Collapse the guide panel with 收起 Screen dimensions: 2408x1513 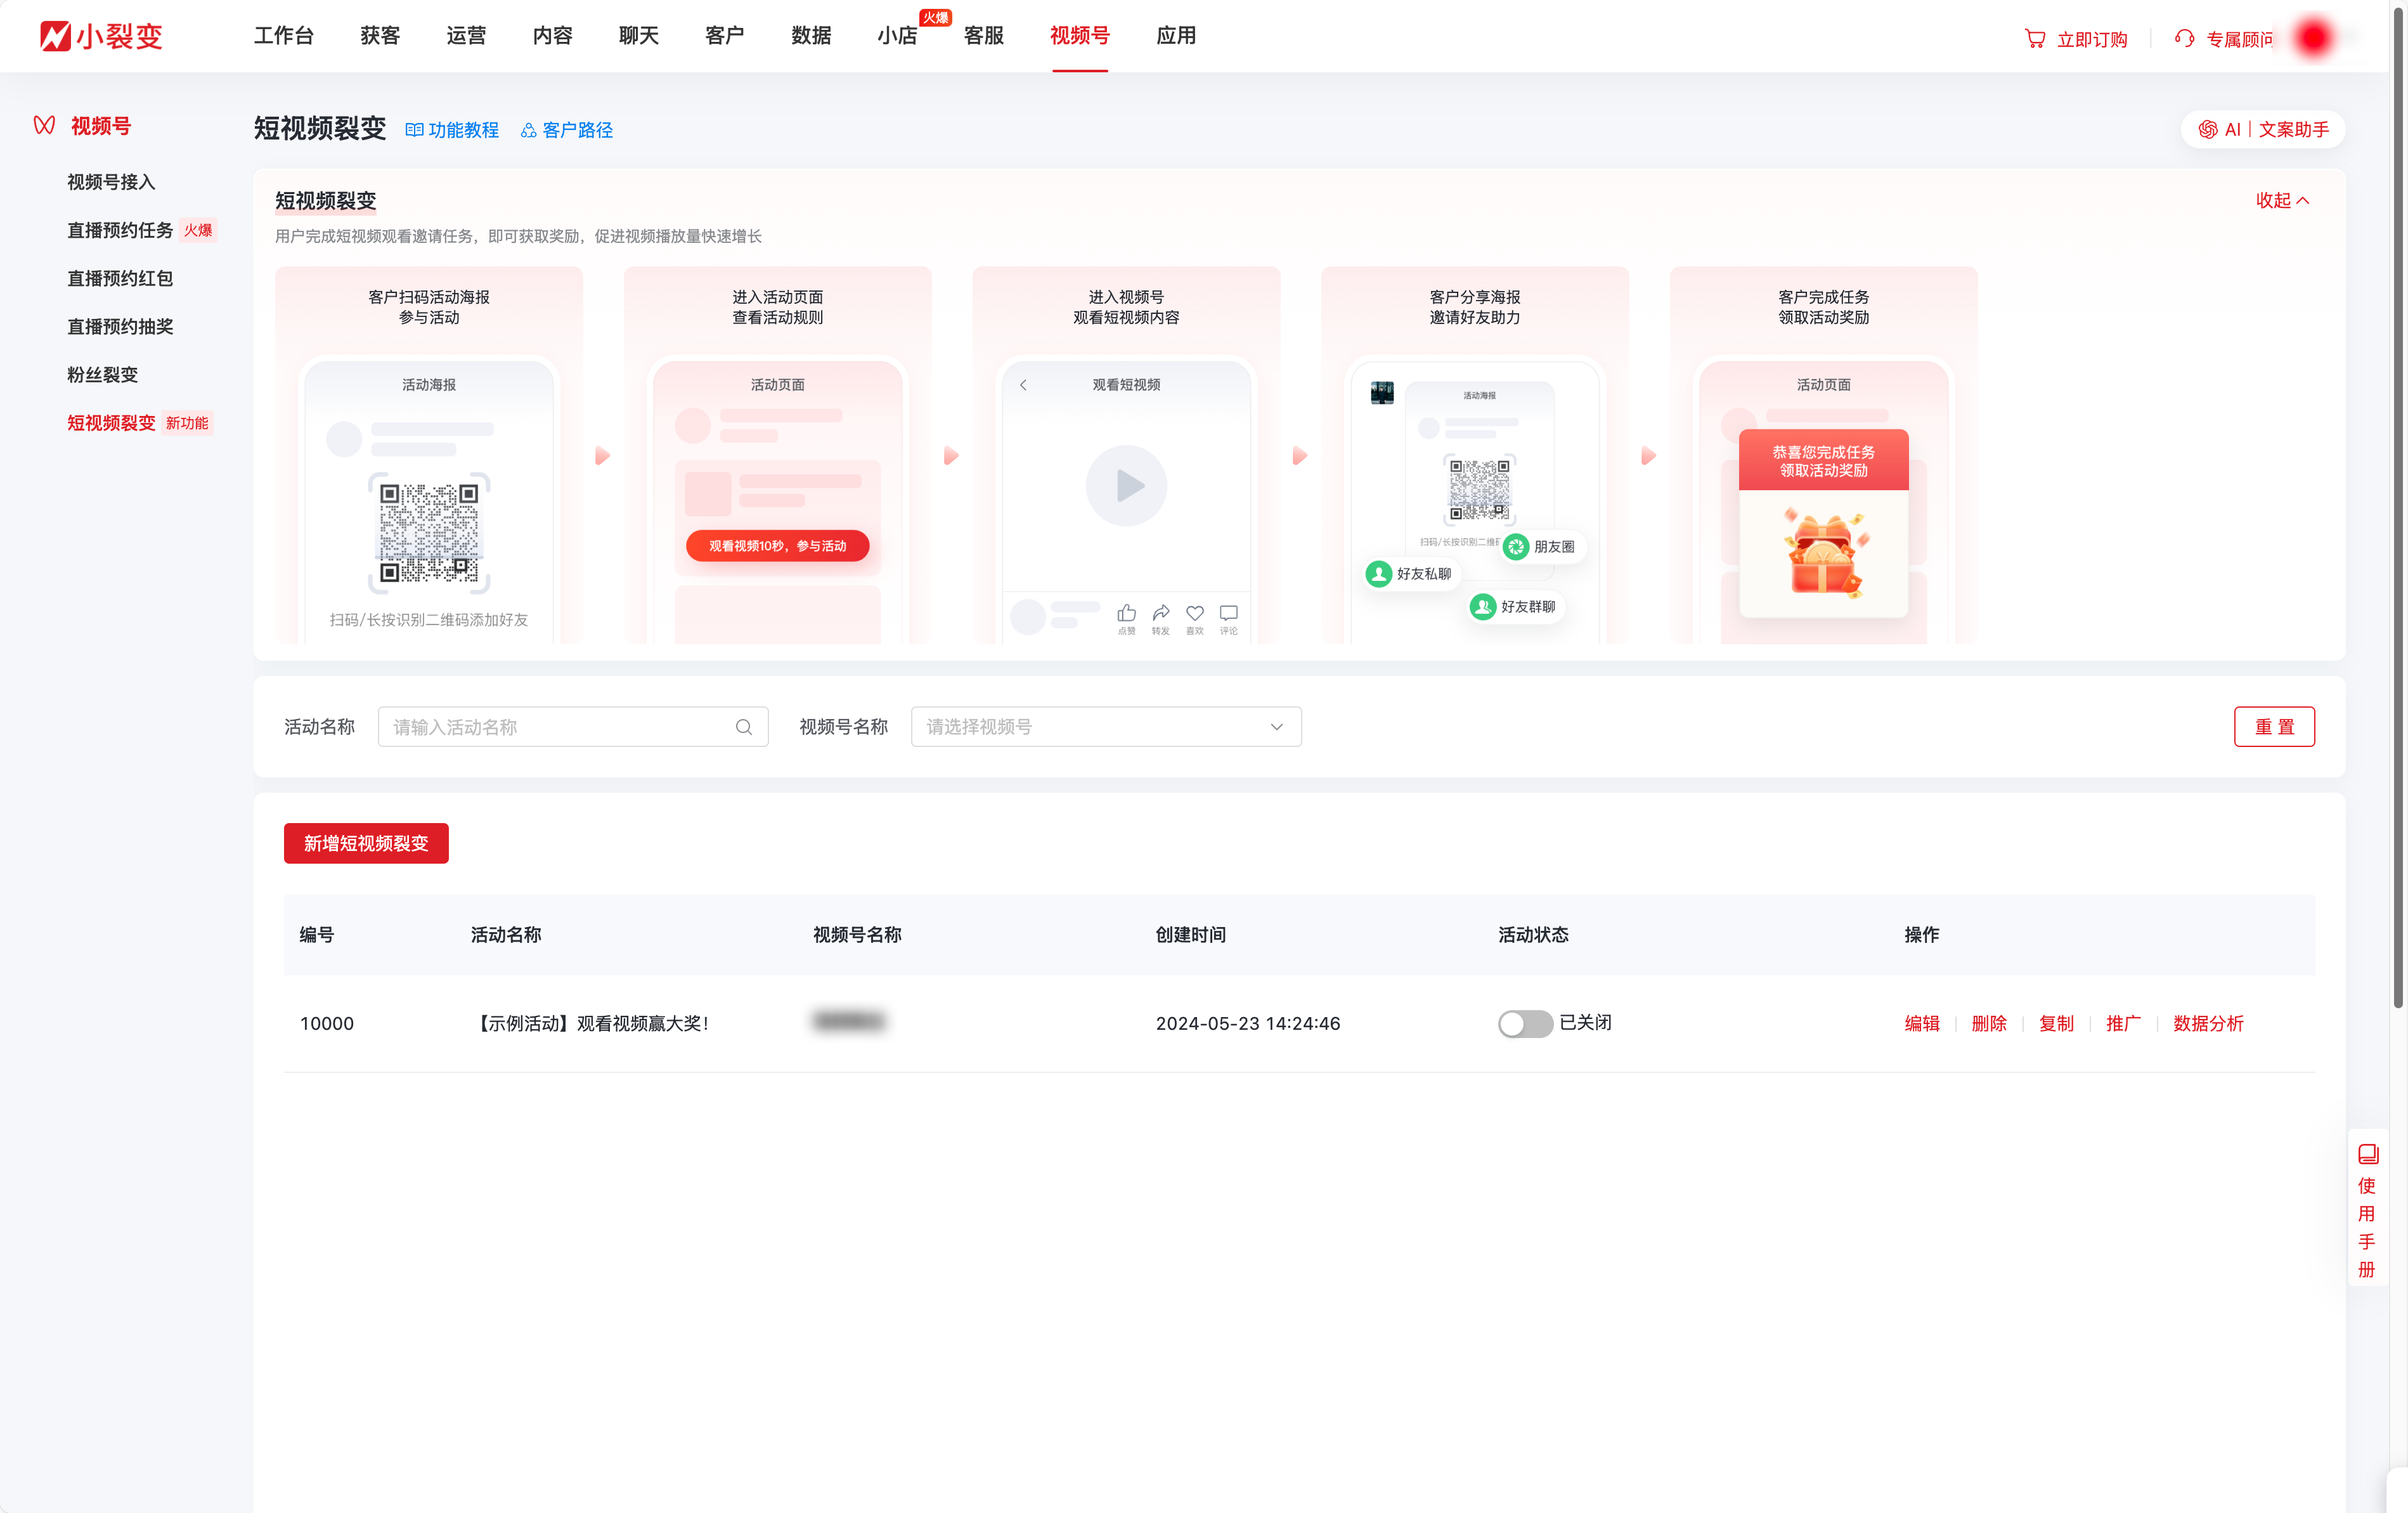click(x=2283, y=200)
